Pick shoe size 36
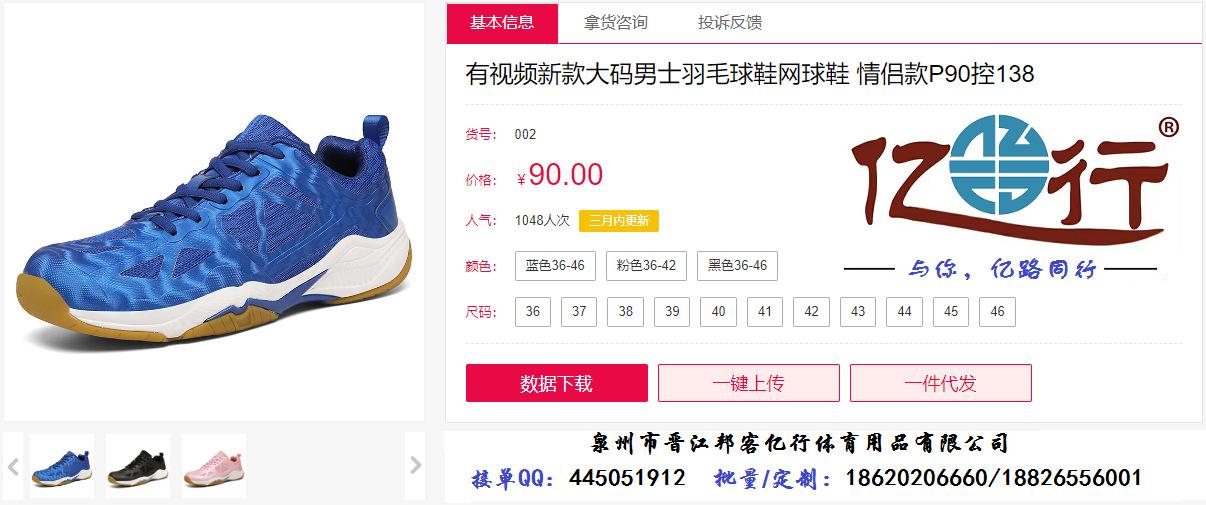Image resolution: width=1206 pixels, height=505 pixels. 533,312
